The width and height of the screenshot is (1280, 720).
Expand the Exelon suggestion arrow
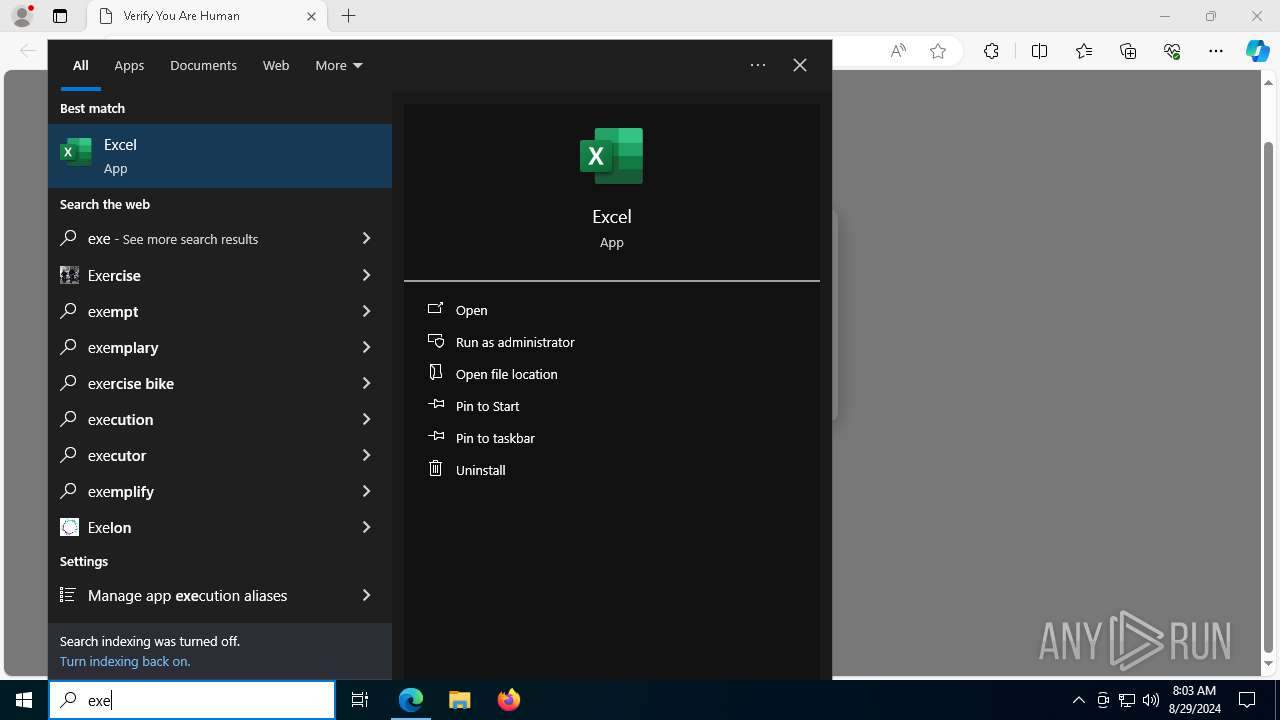point(366,527)
